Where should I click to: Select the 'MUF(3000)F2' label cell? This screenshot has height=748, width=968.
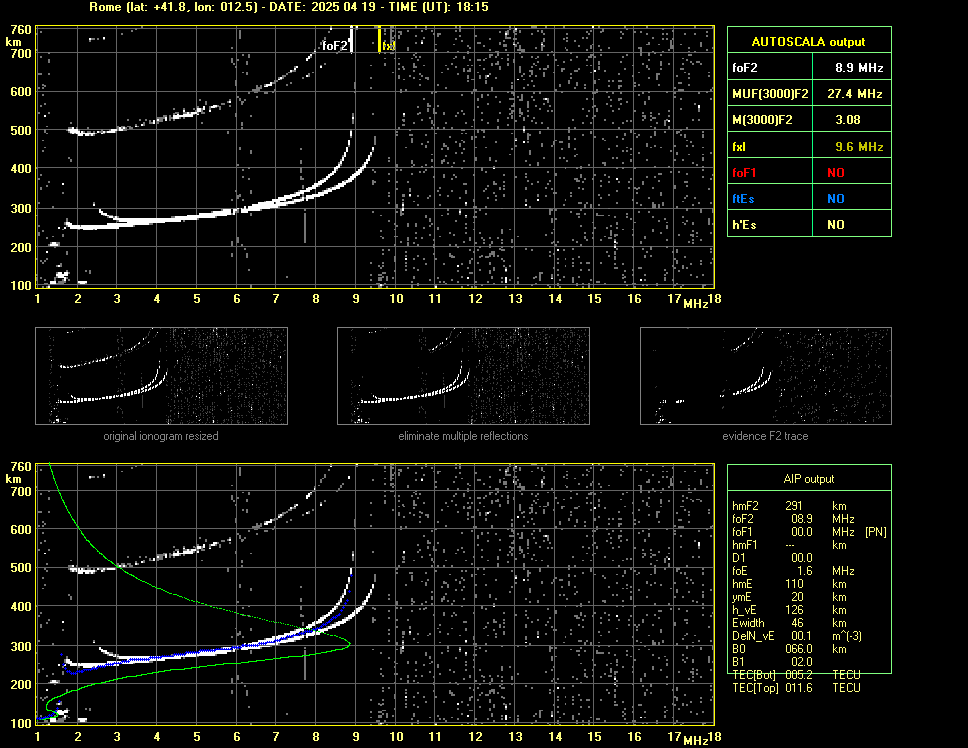click(770, 93)
